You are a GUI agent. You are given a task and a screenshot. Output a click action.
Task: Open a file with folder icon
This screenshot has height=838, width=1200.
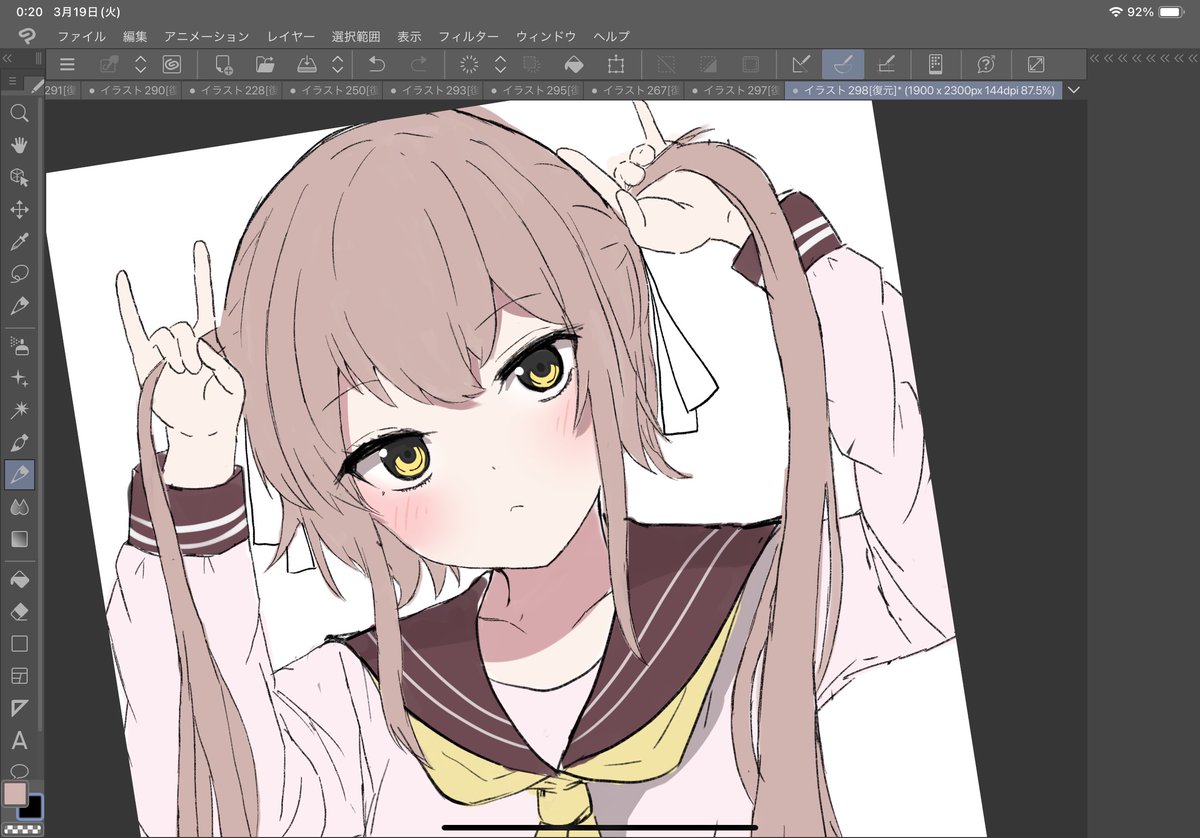265,65
